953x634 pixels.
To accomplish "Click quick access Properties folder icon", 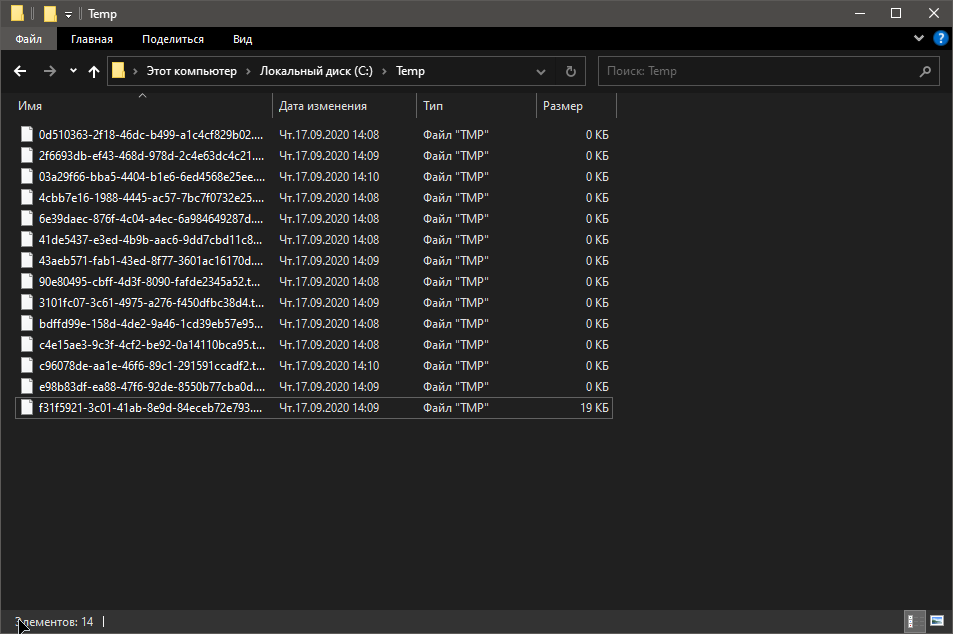I will pyautogui.click(x=50, y=13).
